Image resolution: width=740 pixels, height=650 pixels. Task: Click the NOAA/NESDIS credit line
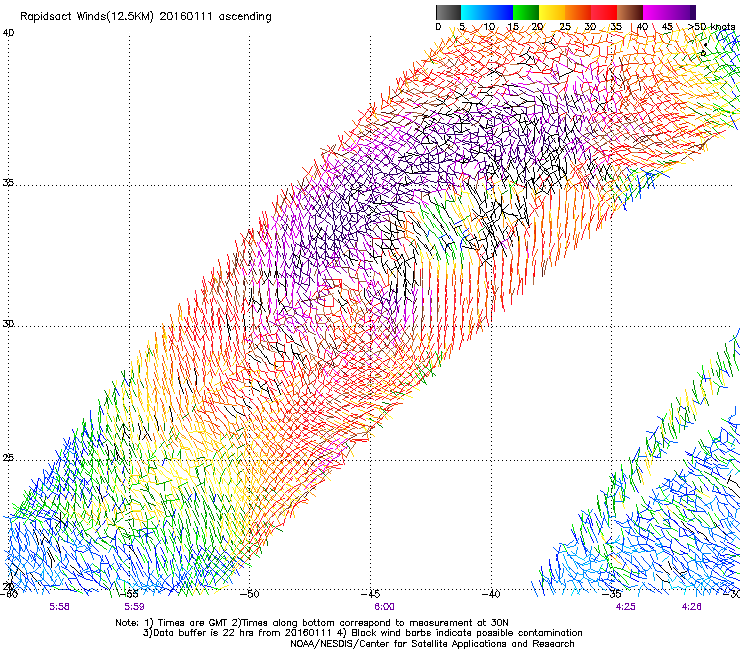coord(432,644)
